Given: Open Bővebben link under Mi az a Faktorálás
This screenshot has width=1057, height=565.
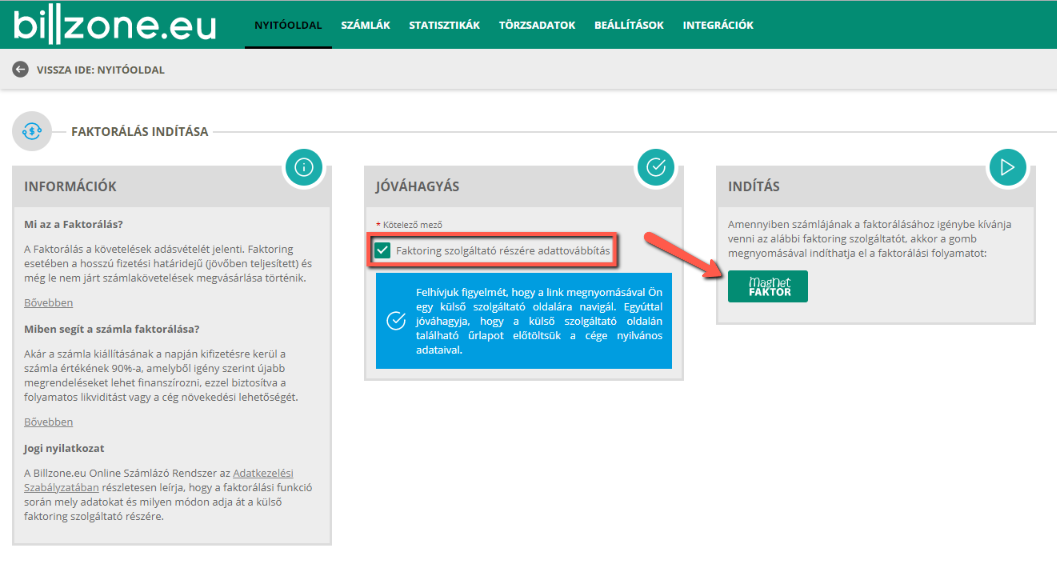Looking at the screenshot, I should pos(49,303).
